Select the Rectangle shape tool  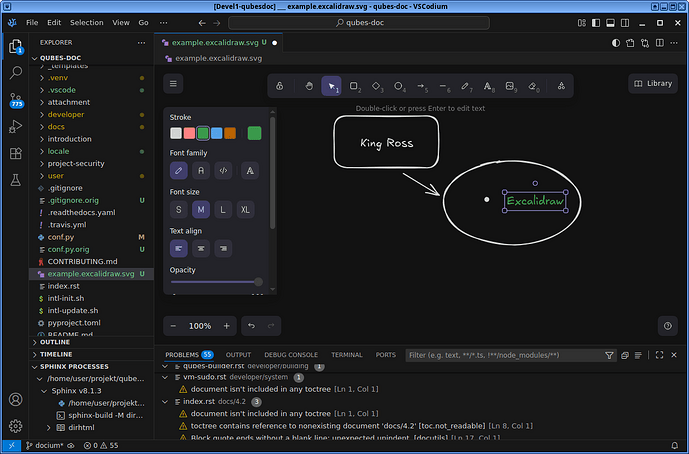point(353,86)
